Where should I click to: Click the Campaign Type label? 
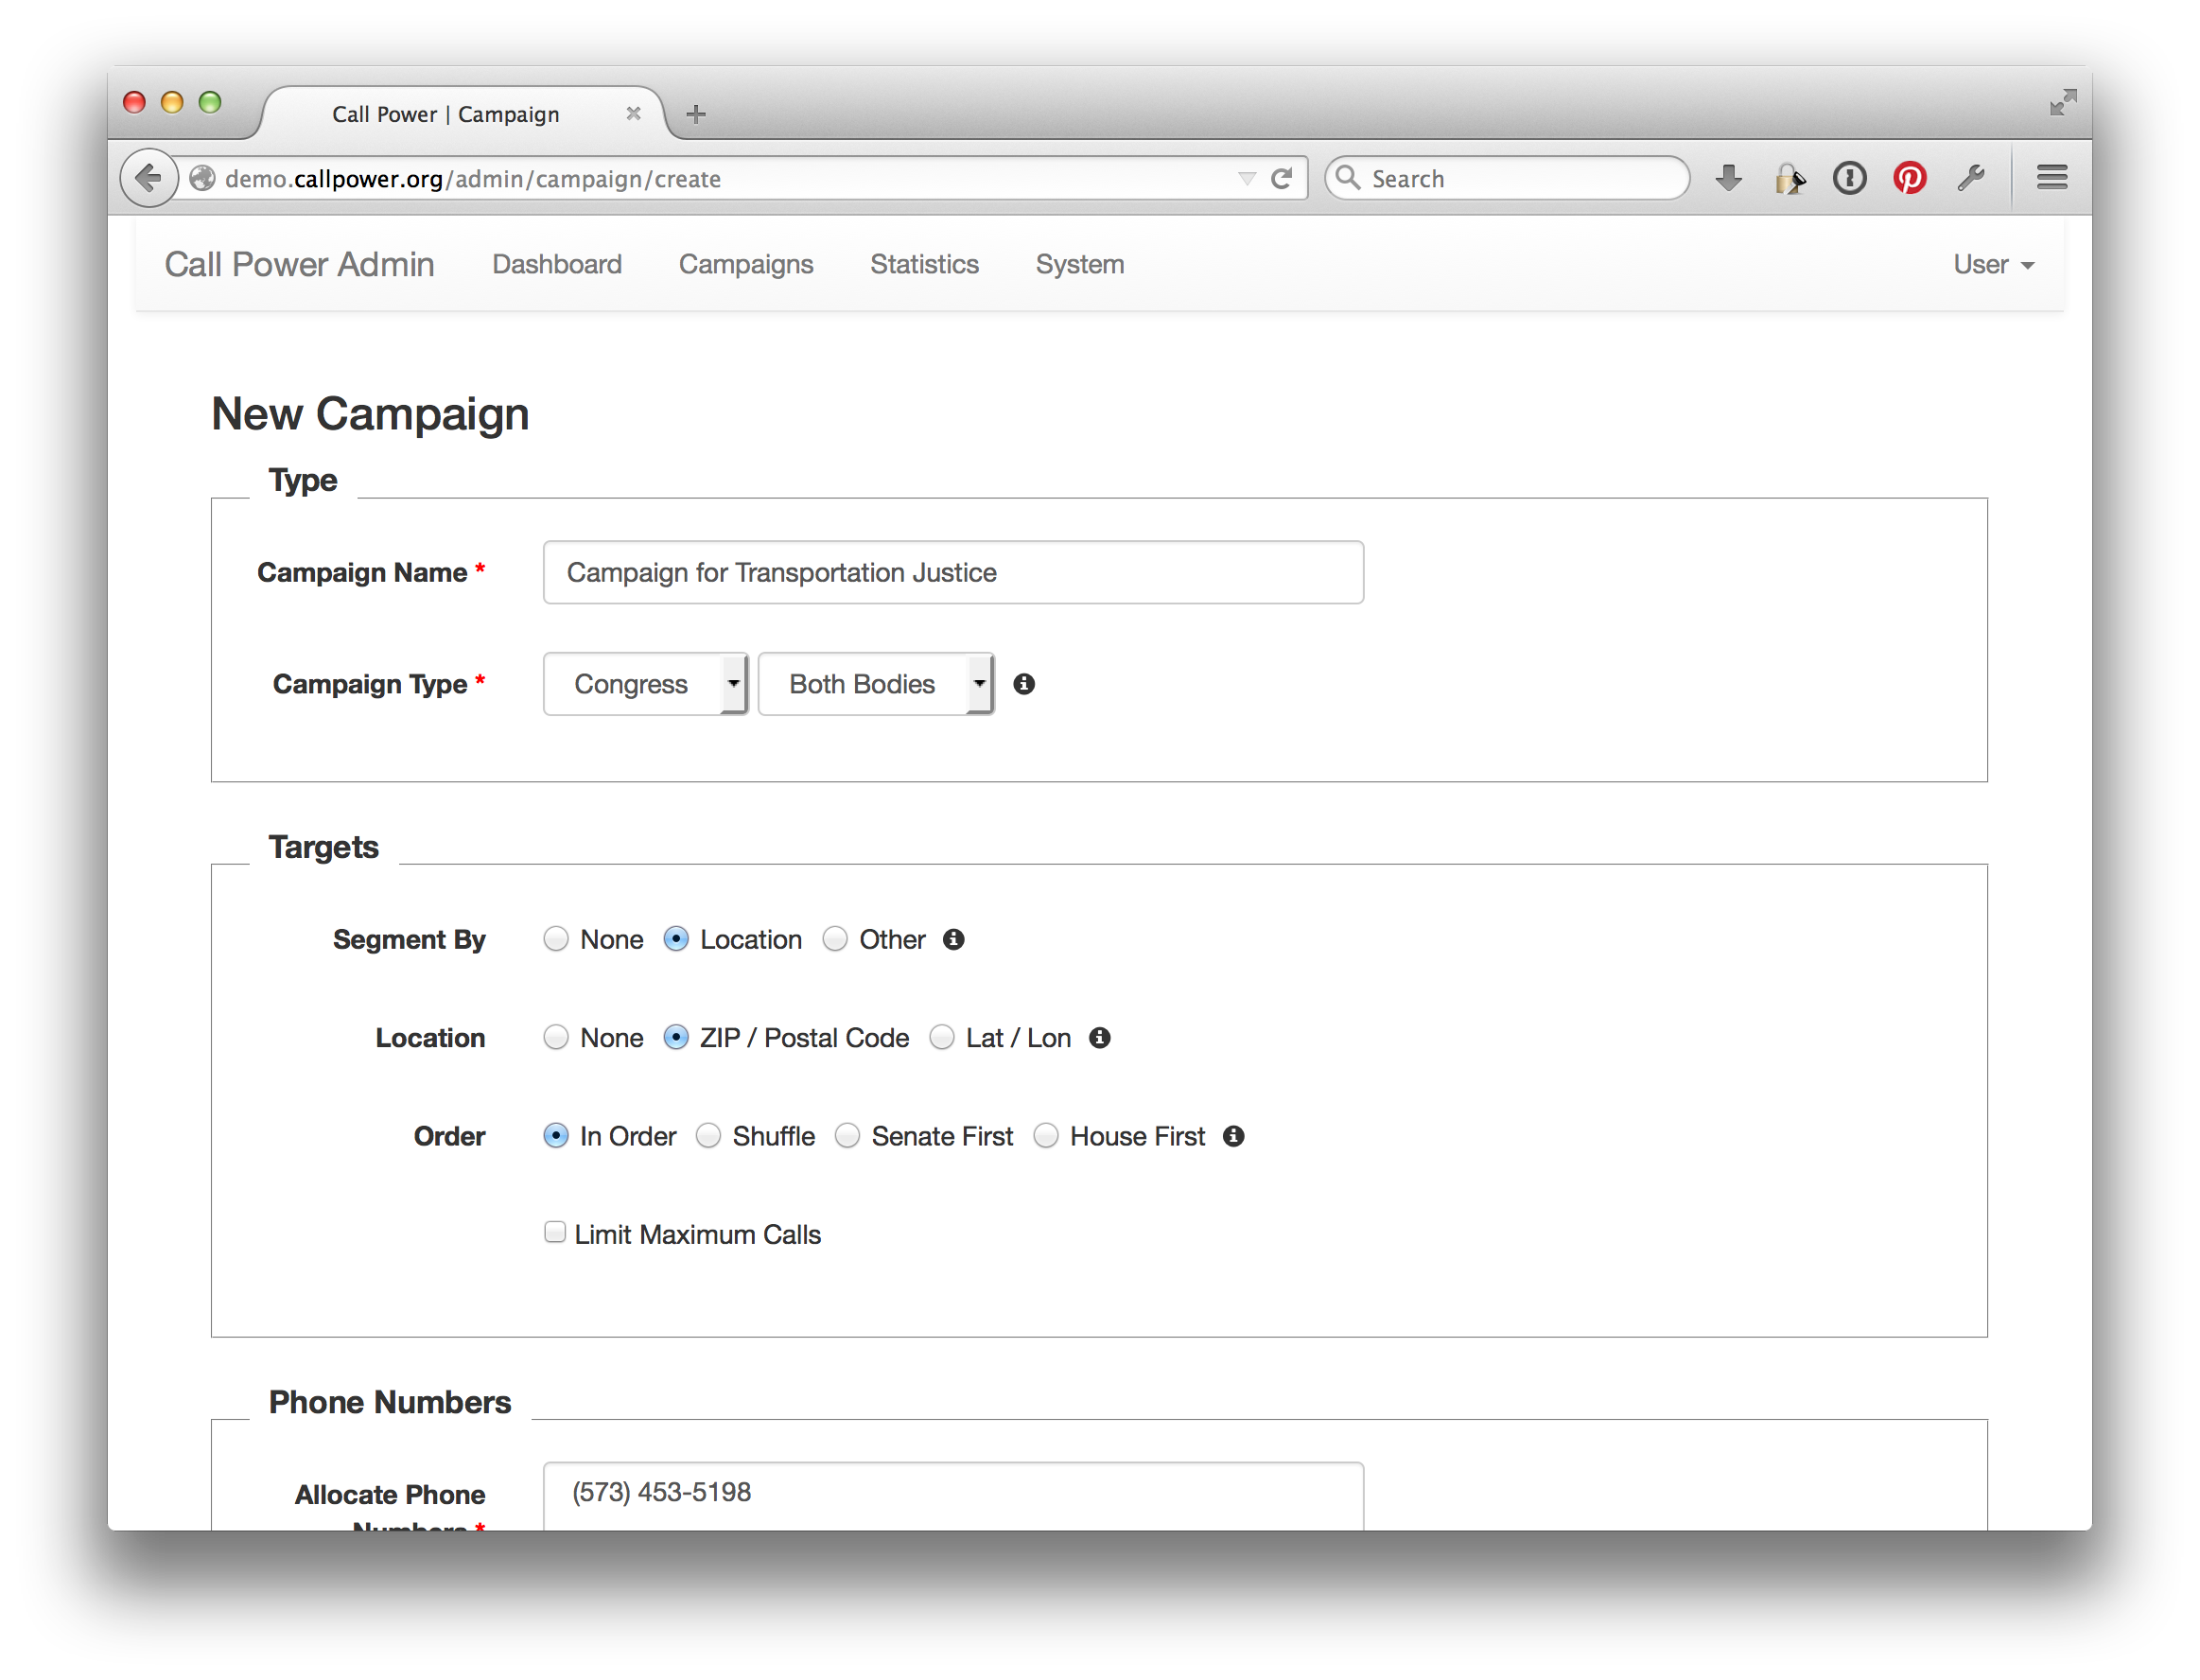click(x=370, y=684)
